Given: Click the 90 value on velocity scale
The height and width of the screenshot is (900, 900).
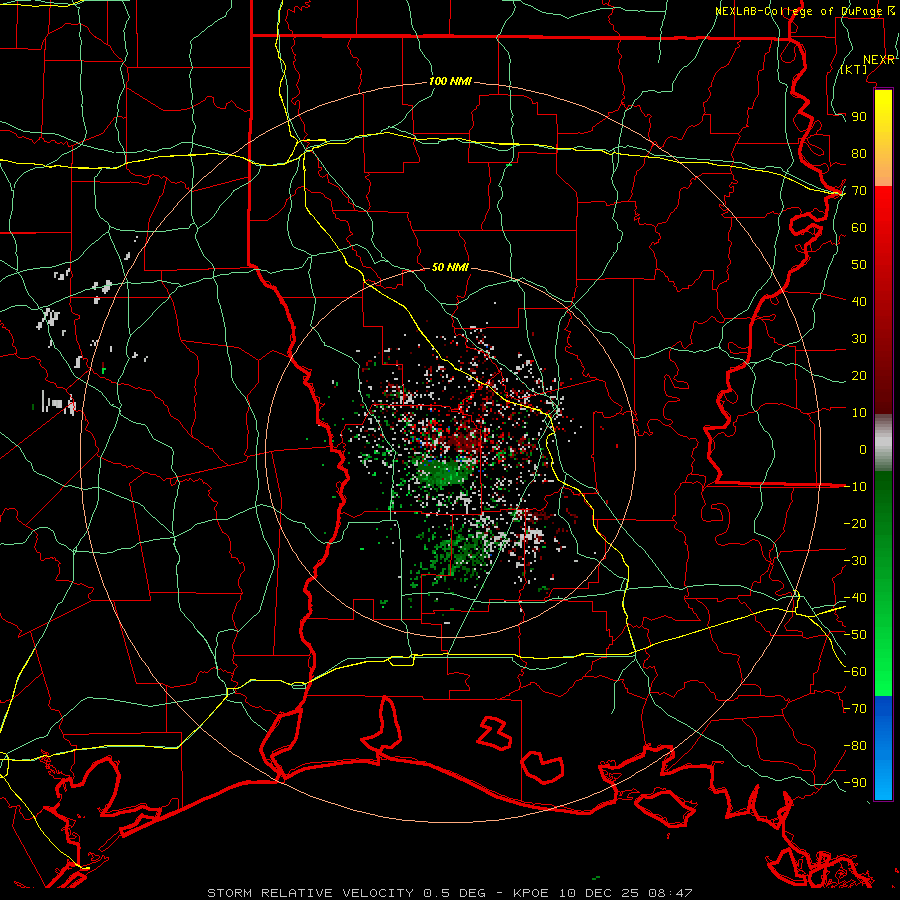Looking at the screenshot, I should pos(859,117).
